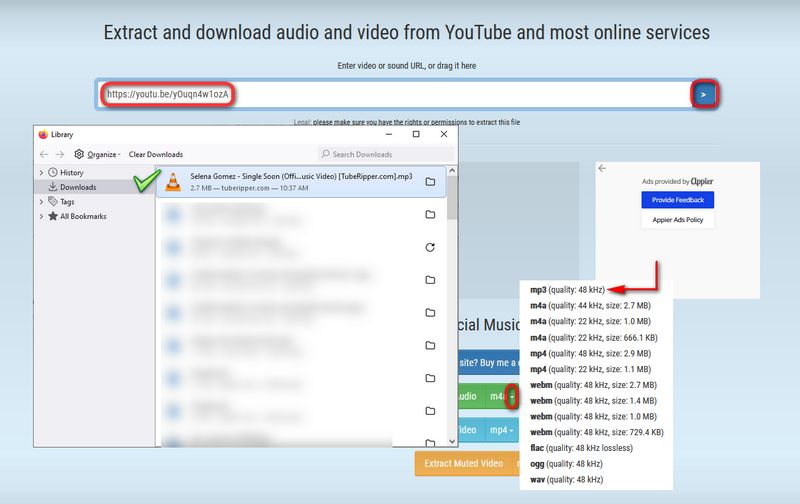800x504 pixels.
Task: Choose webm 48 kHz, size 1.4 MB
Action: pos(593,401)
